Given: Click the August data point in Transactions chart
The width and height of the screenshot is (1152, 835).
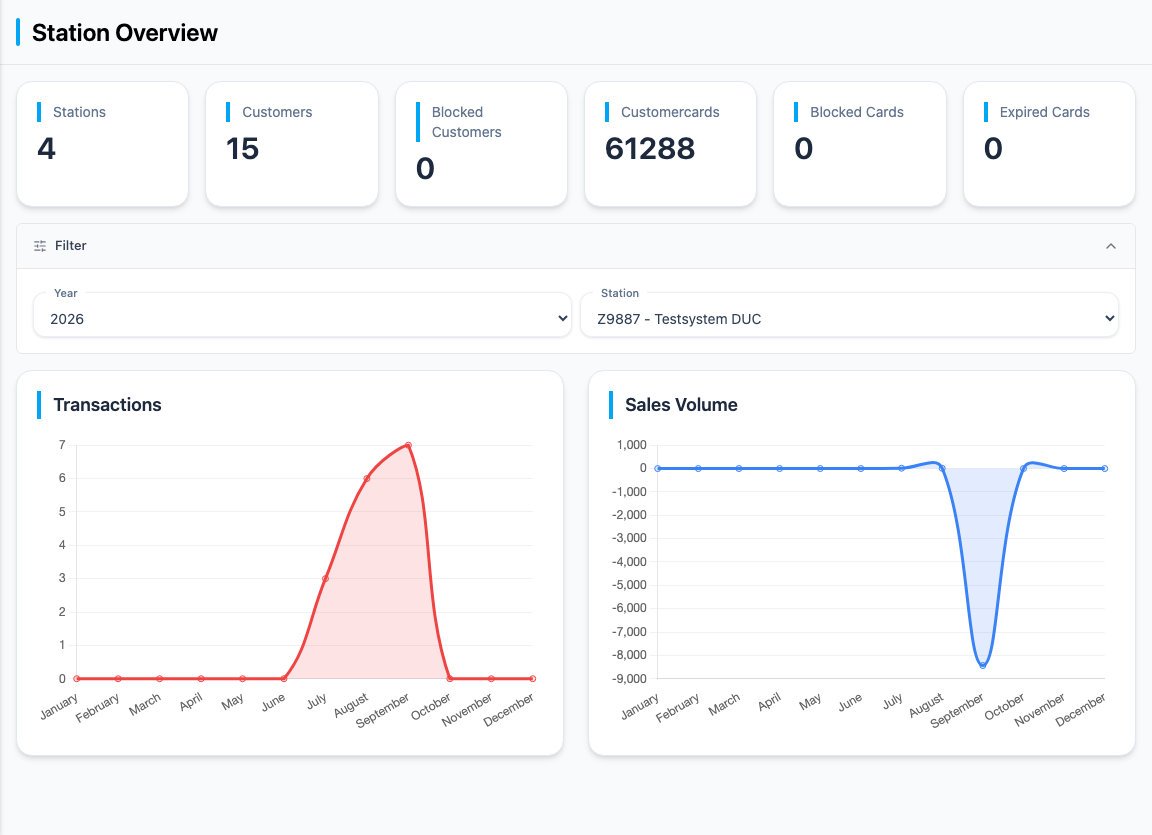Looking at the screenshot, I should [367, 478].
